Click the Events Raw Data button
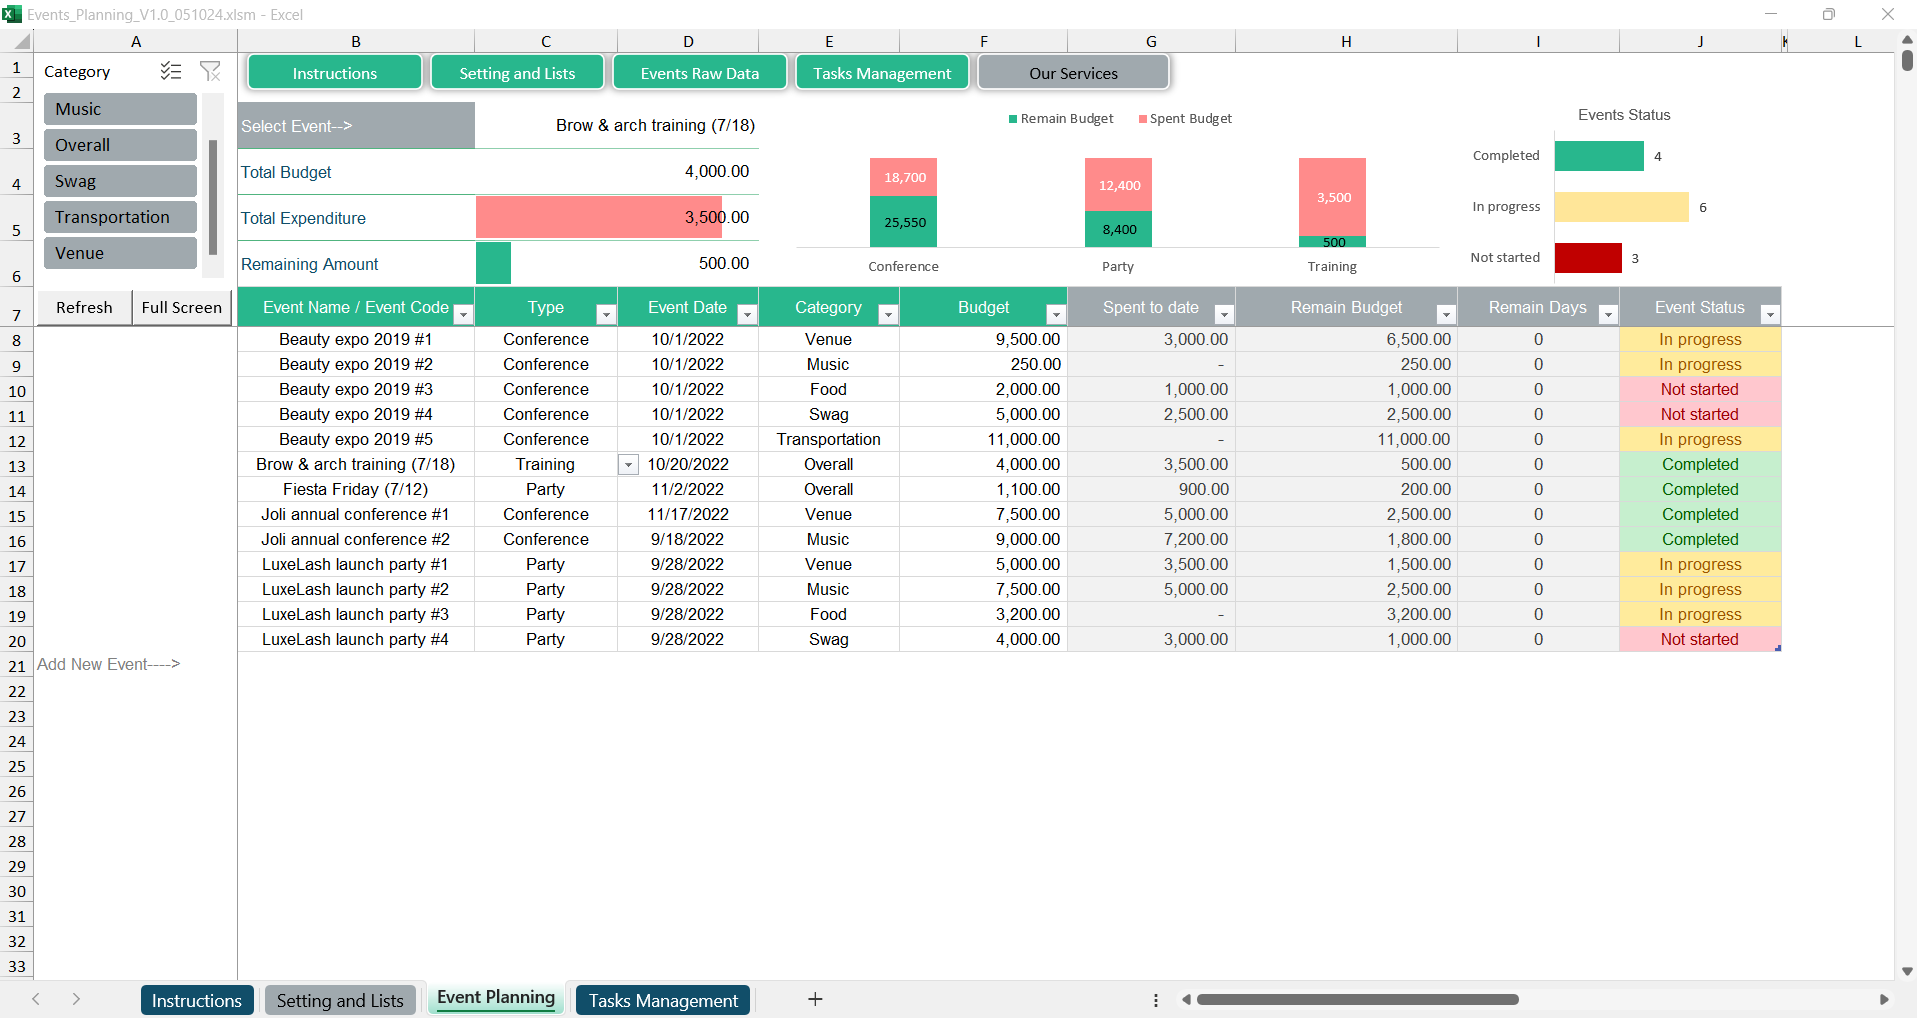Screen dimensions: 1917x1018 point(699,73)
